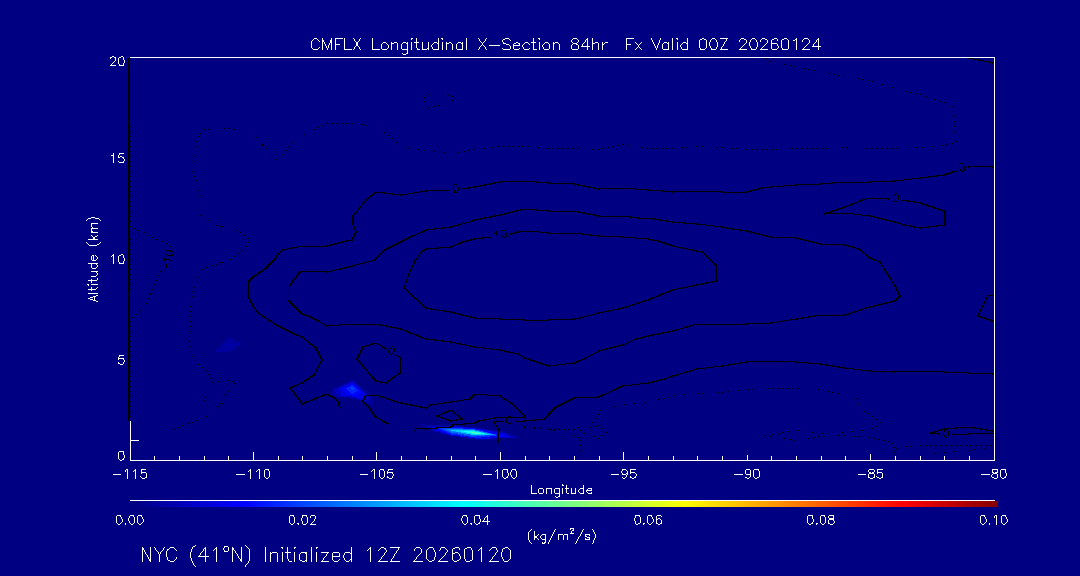
Task: Click the NYC (41°N) Initialized footer text
Action: 326,555
